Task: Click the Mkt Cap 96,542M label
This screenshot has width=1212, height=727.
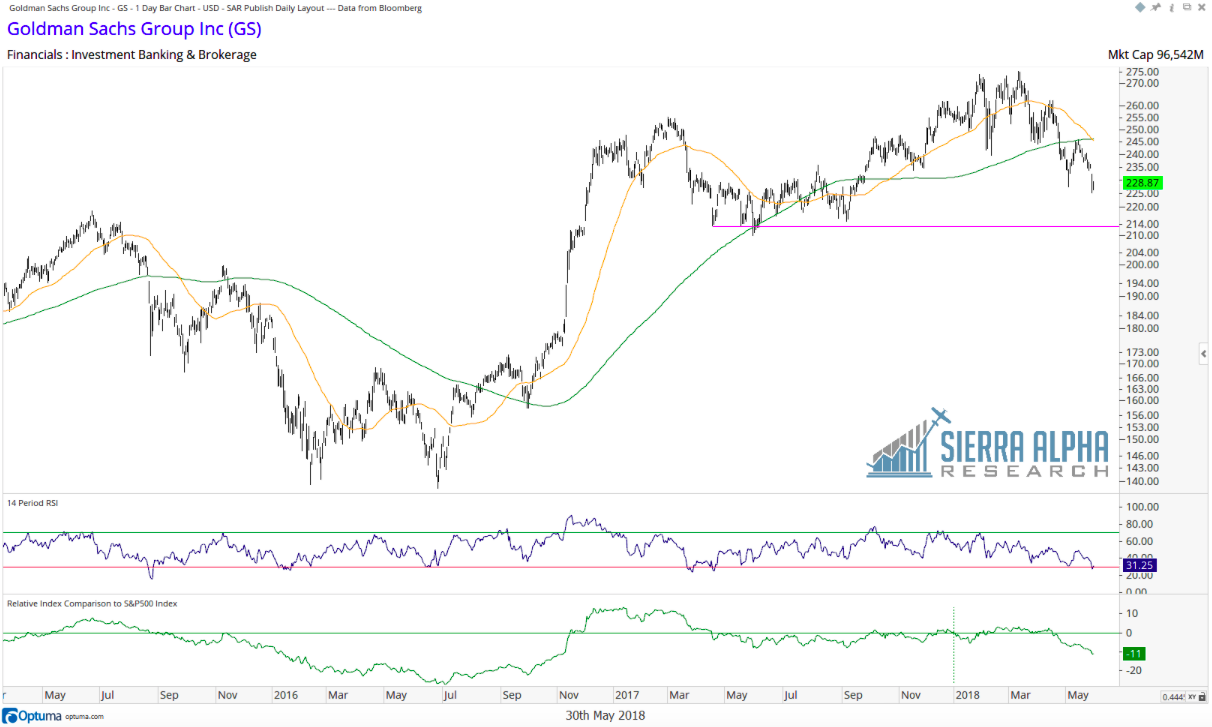Action: point(1155,55)
